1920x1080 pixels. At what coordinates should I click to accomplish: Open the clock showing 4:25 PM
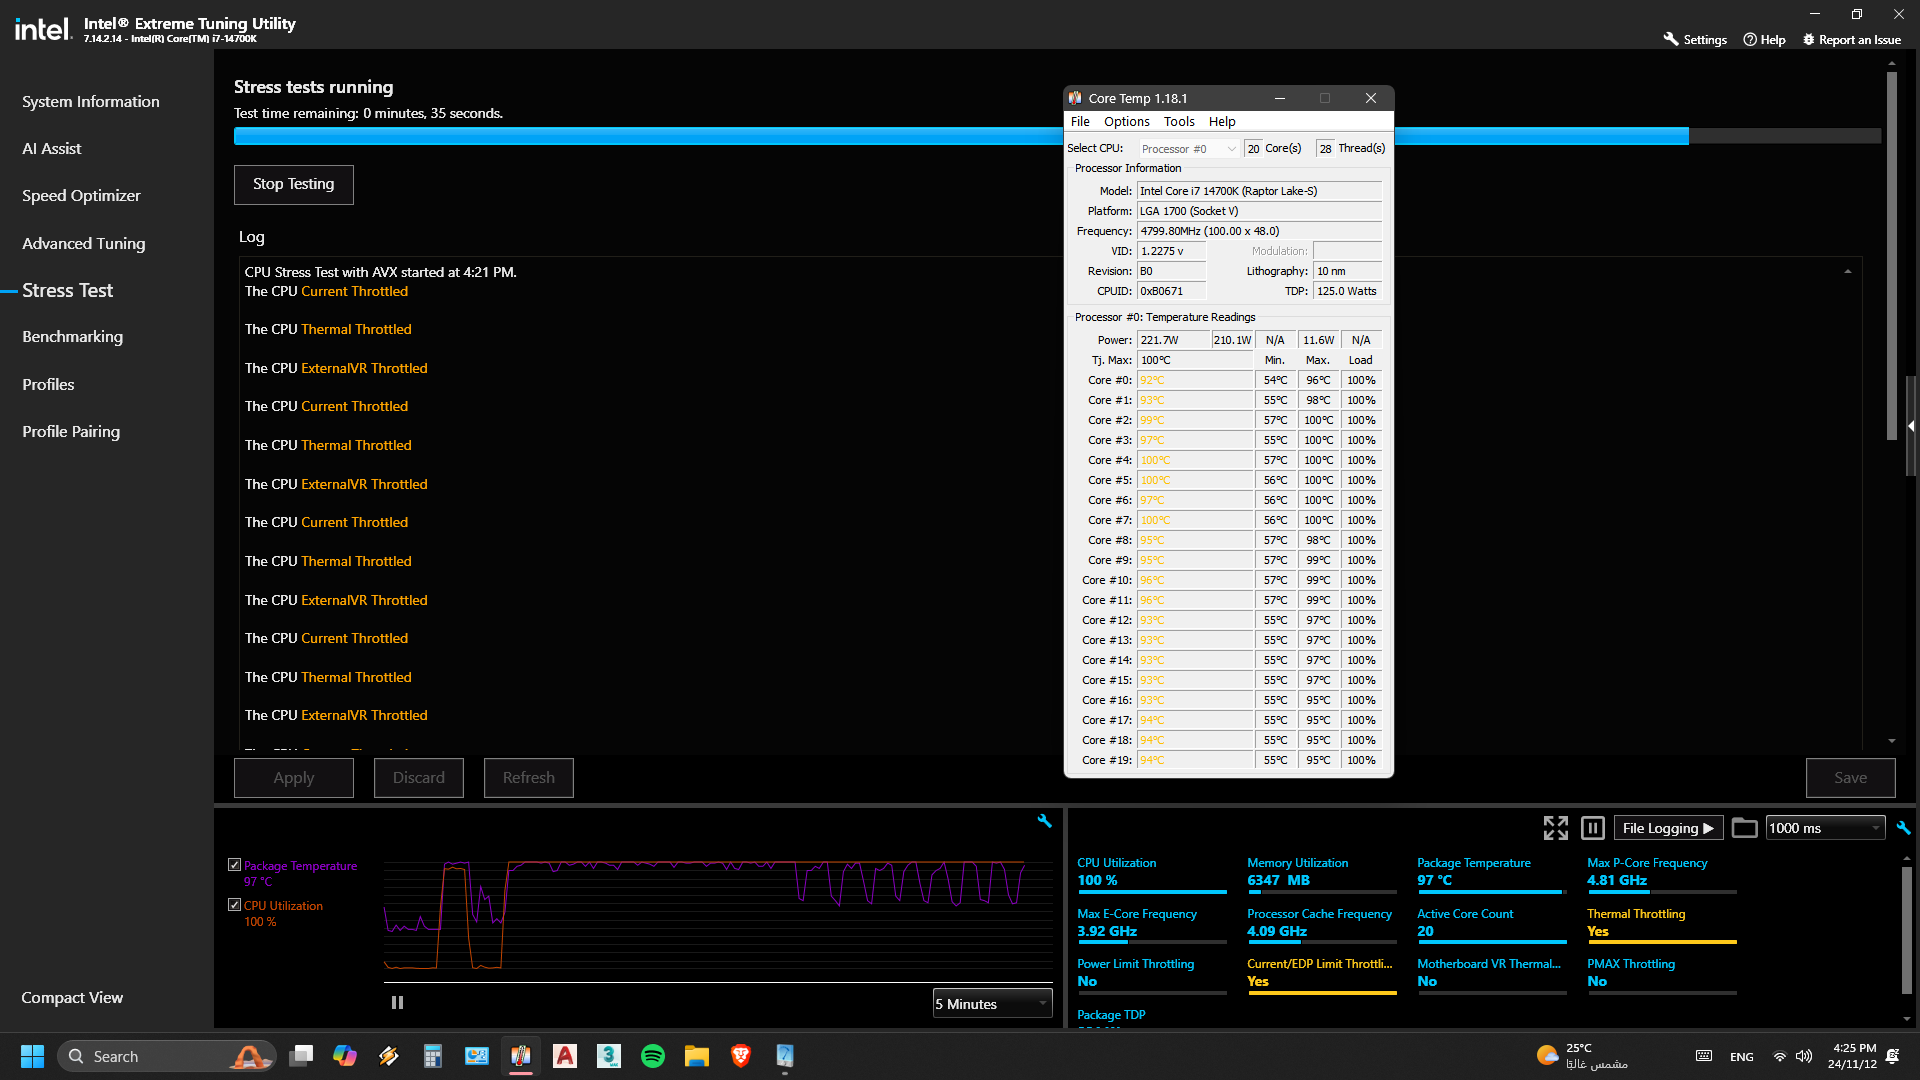1853,1056
